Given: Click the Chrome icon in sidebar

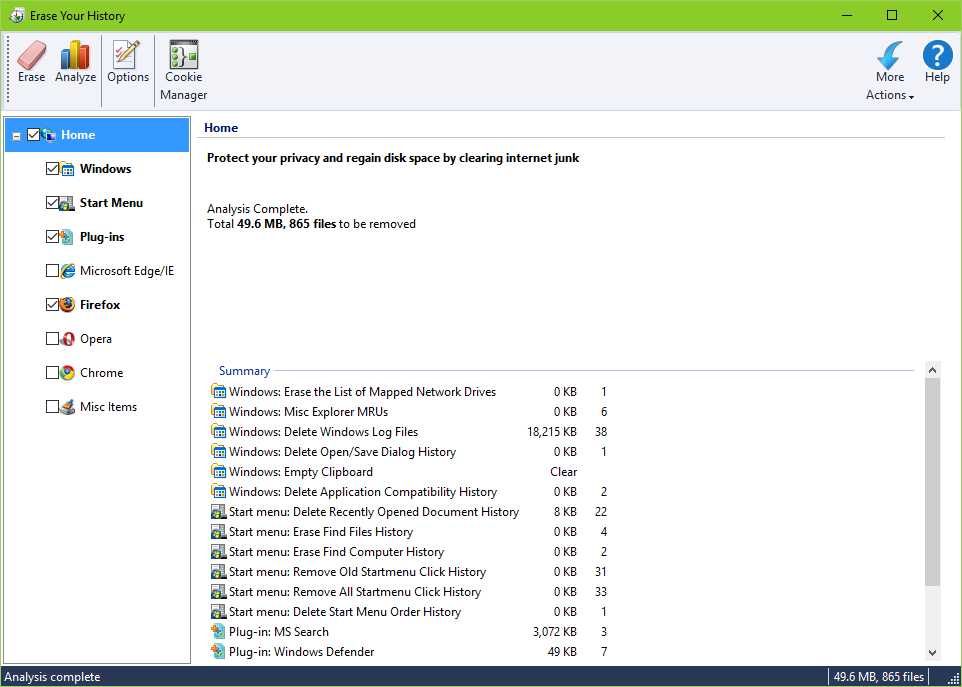Looking at the screenshot, I should pyautogui.click(x=67, y=373).
